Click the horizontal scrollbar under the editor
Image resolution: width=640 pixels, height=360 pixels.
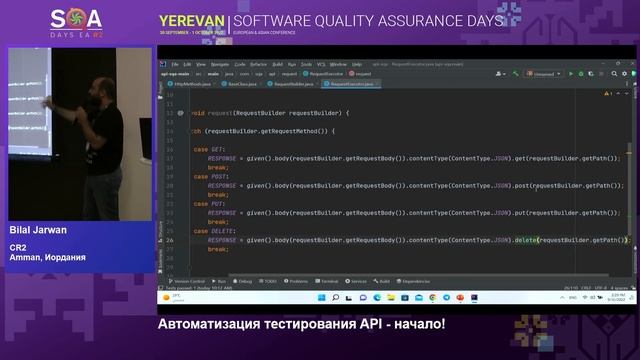[418, 275]
